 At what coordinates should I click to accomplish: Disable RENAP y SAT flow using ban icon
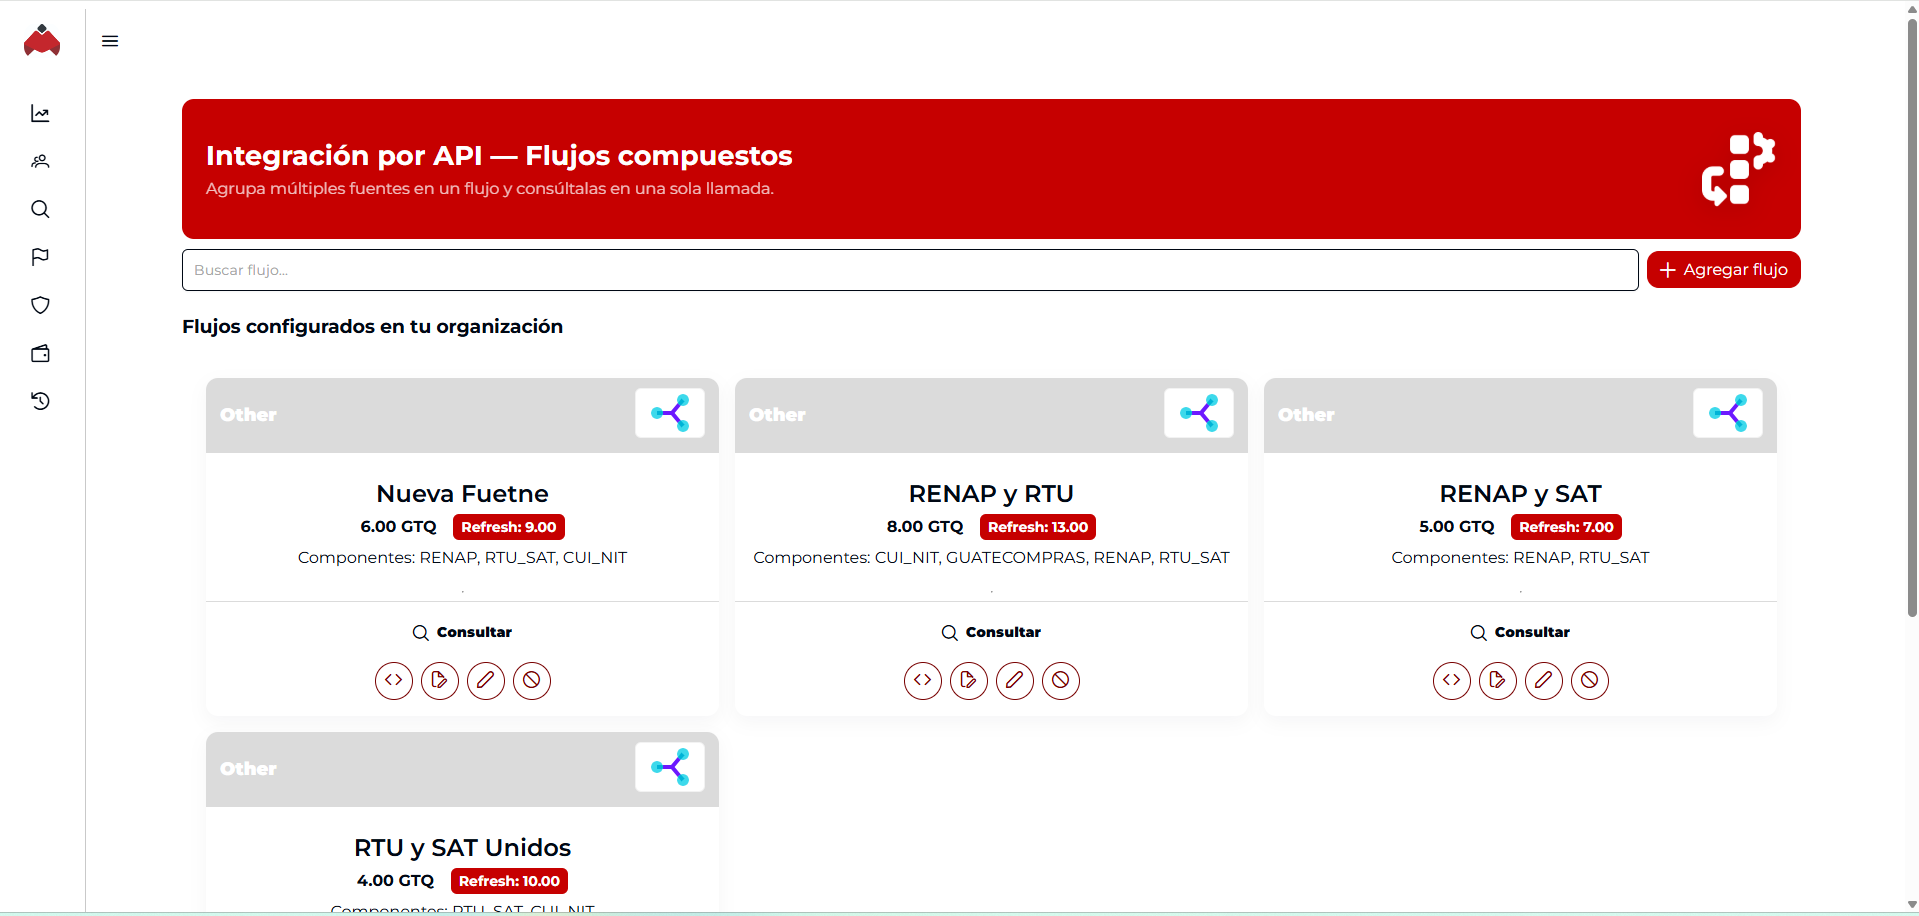click(1590, 681)
